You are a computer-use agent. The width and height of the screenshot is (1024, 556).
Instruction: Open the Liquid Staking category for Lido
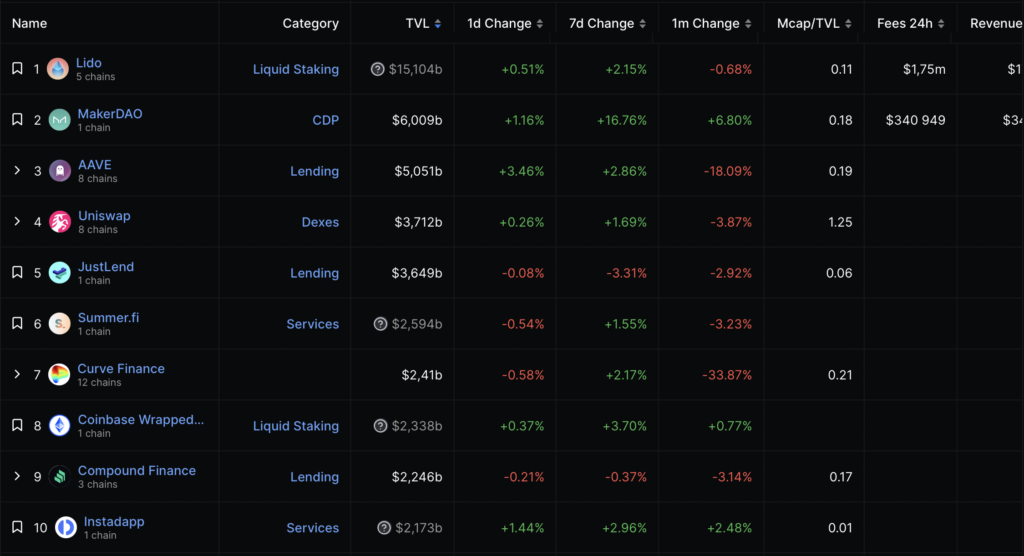[295, 69]
